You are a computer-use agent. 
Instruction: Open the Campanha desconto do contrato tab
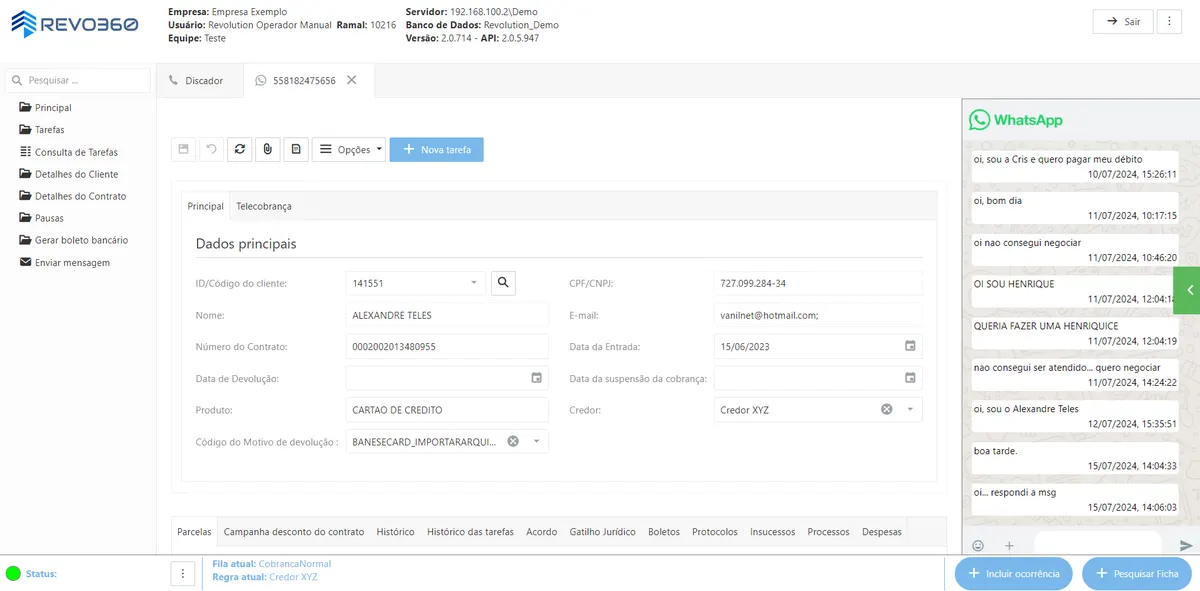click(294, 532)
